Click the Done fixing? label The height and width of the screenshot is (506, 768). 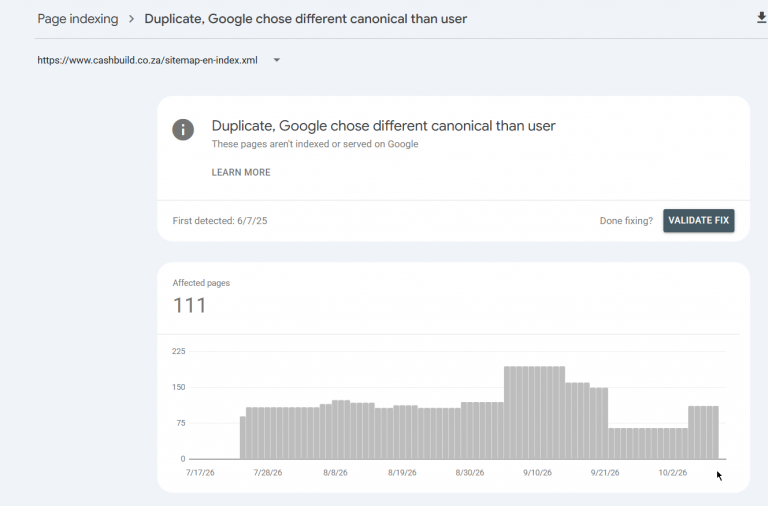coord(626,221)
